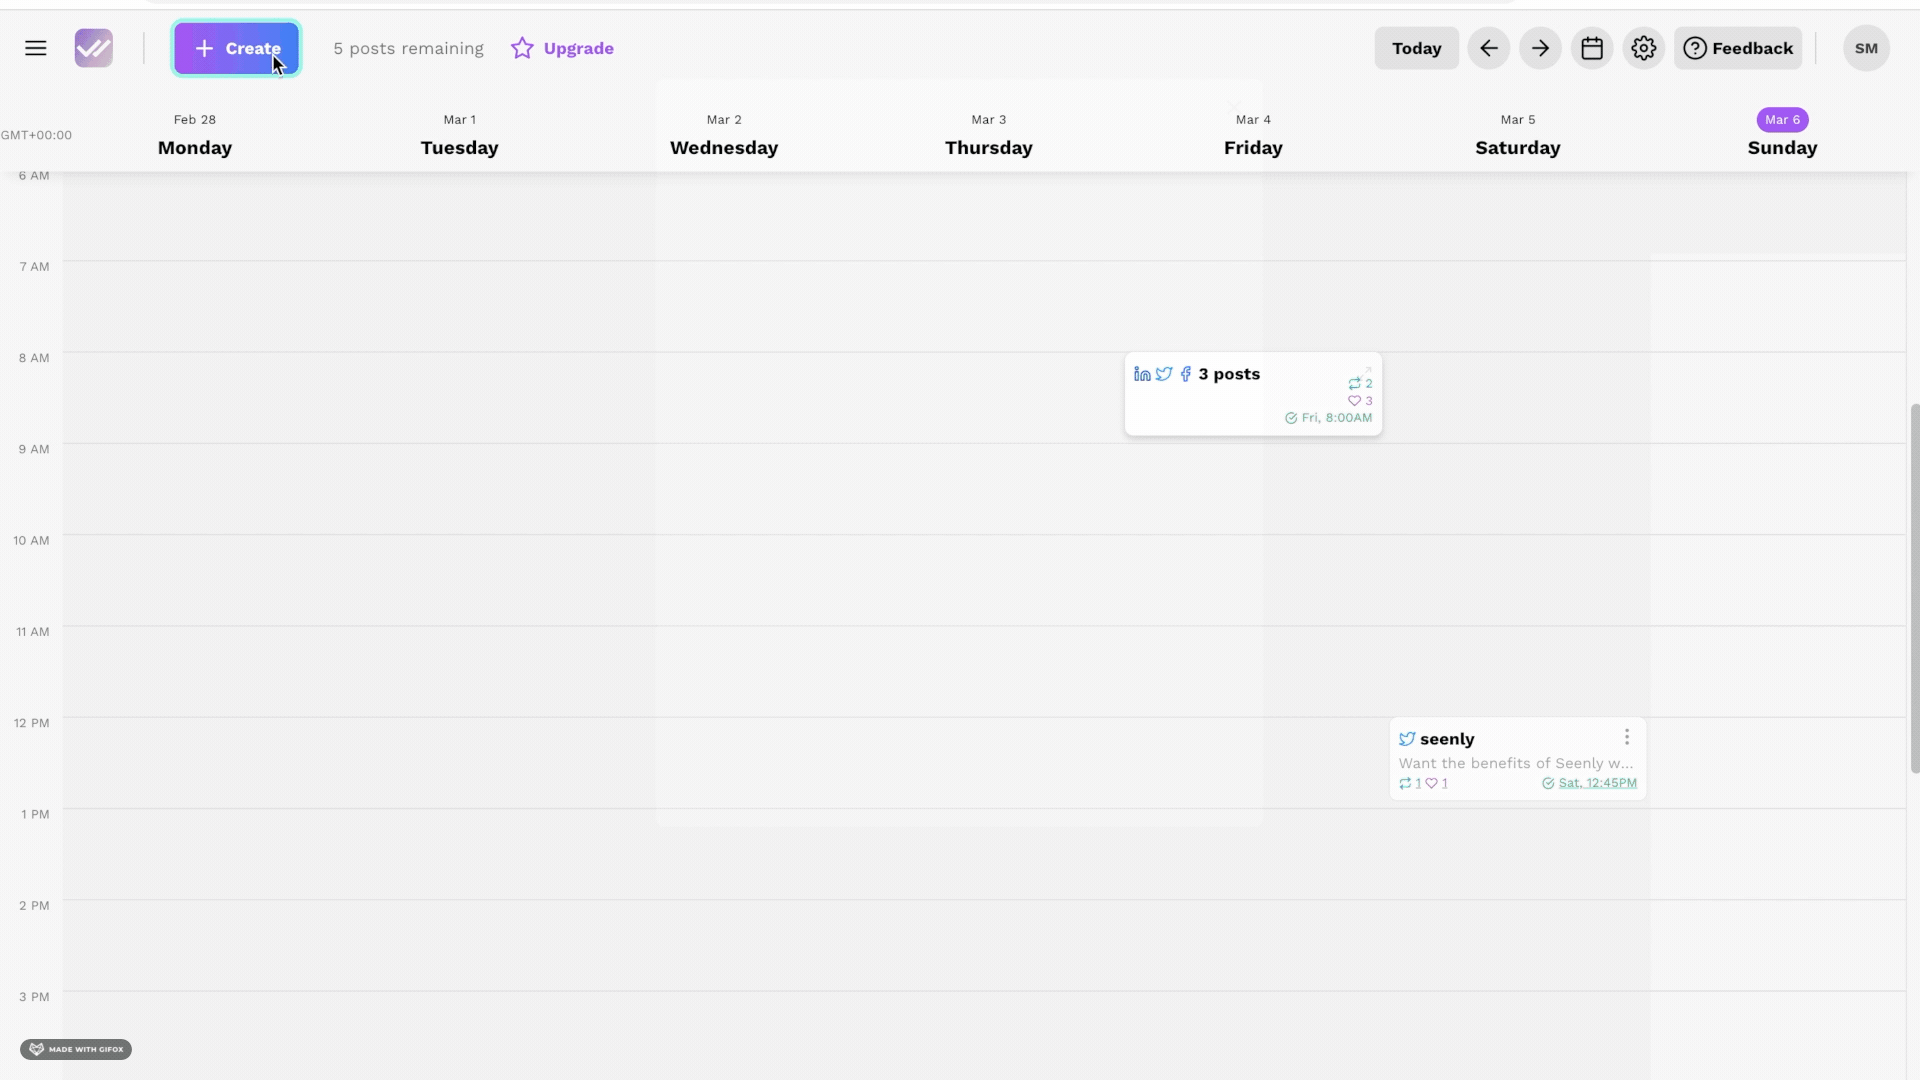Jump to Today in the calendar
The width and height of the screenshot is (1920, 1080).
click(x=1416, y=48)
